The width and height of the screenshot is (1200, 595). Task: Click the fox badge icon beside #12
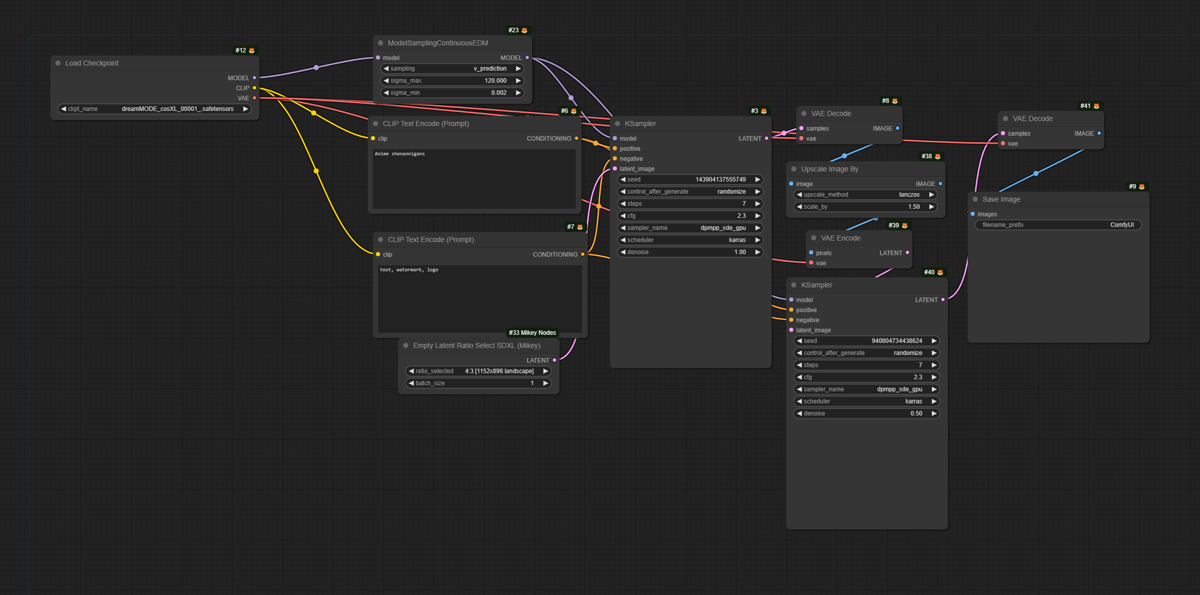(252, 50)
